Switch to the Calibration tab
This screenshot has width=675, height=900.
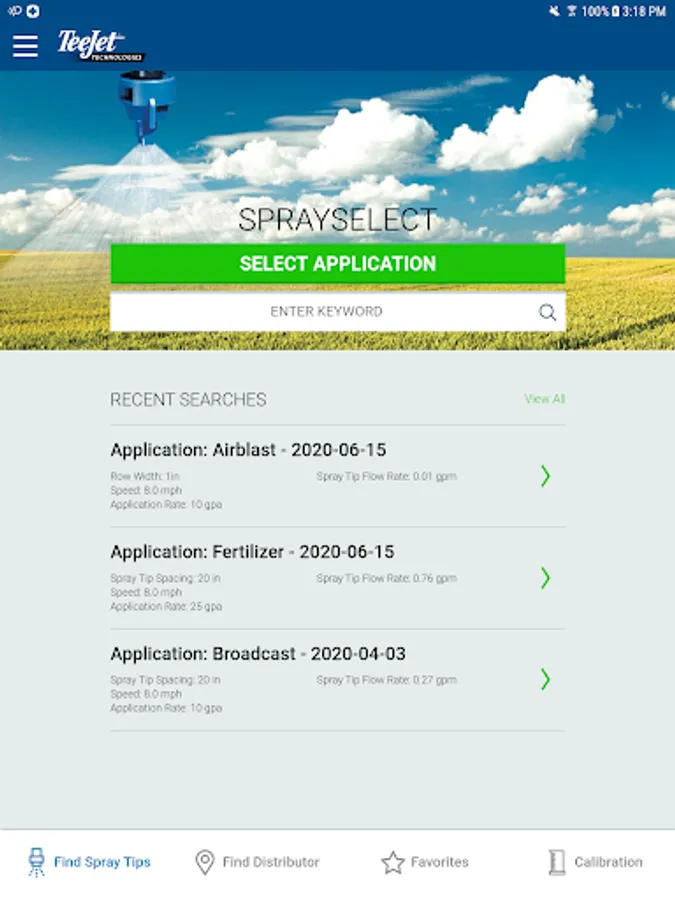click(595, 862)
